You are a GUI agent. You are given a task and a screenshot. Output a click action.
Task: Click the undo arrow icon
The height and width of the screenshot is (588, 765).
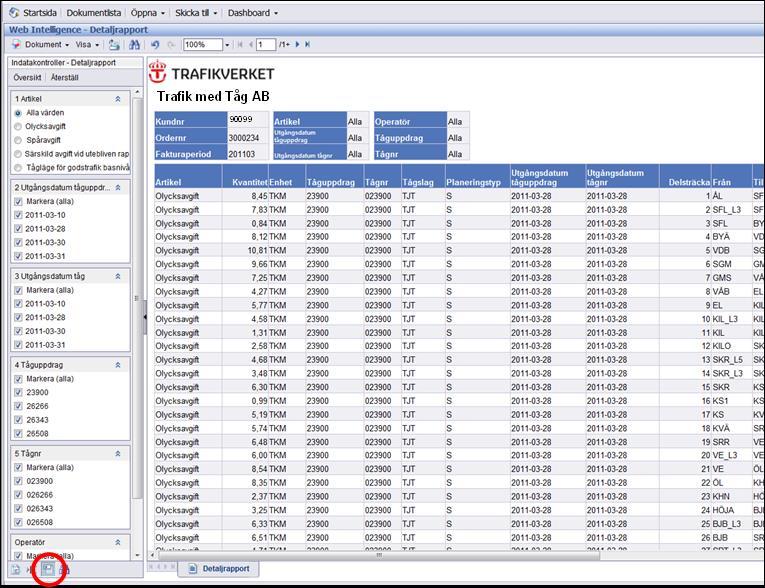tap(155, 45)
